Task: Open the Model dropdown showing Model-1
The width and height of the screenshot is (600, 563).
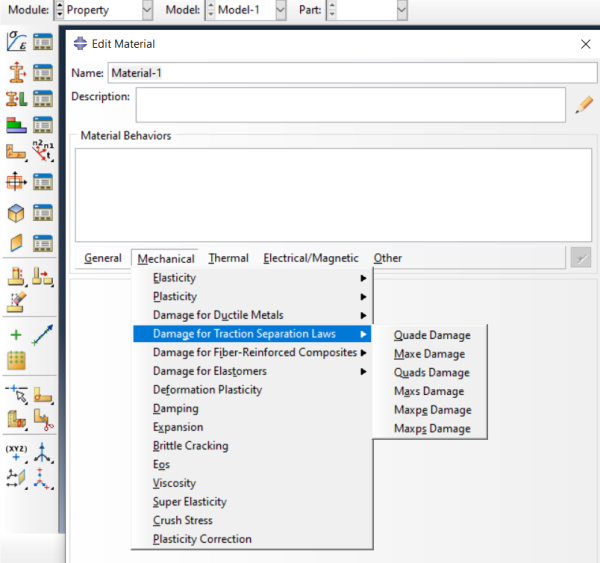Action: 245,10
